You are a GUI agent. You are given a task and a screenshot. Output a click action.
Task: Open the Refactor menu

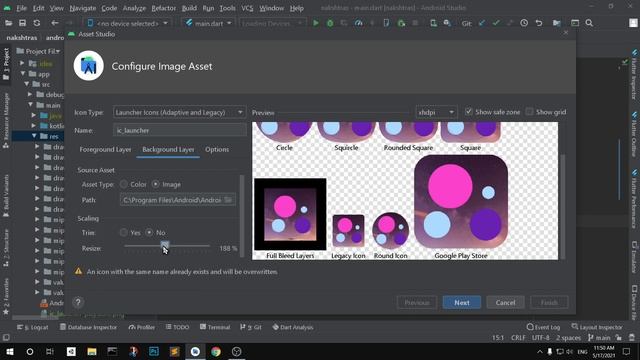163,8
